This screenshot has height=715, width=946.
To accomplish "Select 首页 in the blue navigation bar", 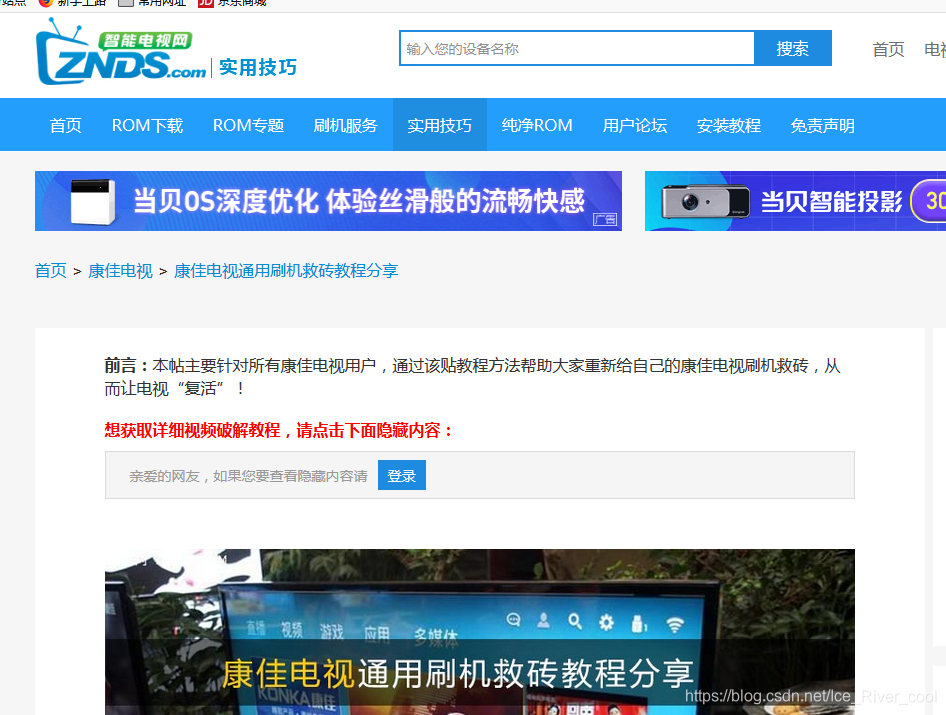I will click(65, 126).
